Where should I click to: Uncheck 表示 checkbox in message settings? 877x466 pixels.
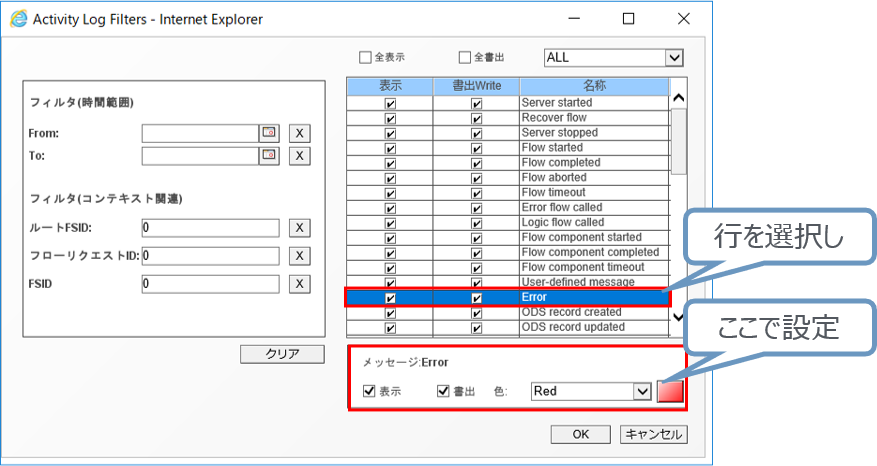click(x=369, y=391)
